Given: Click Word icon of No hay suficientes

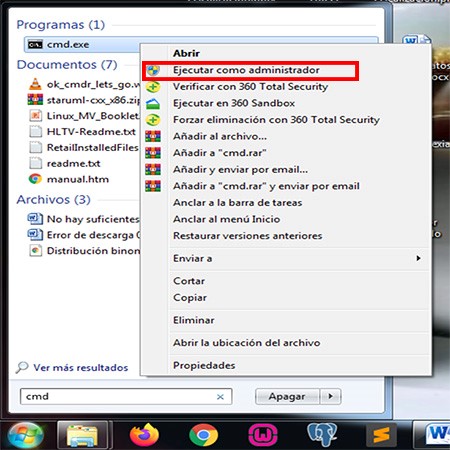Looking at the screenshot, I should [x=35, y=219].
